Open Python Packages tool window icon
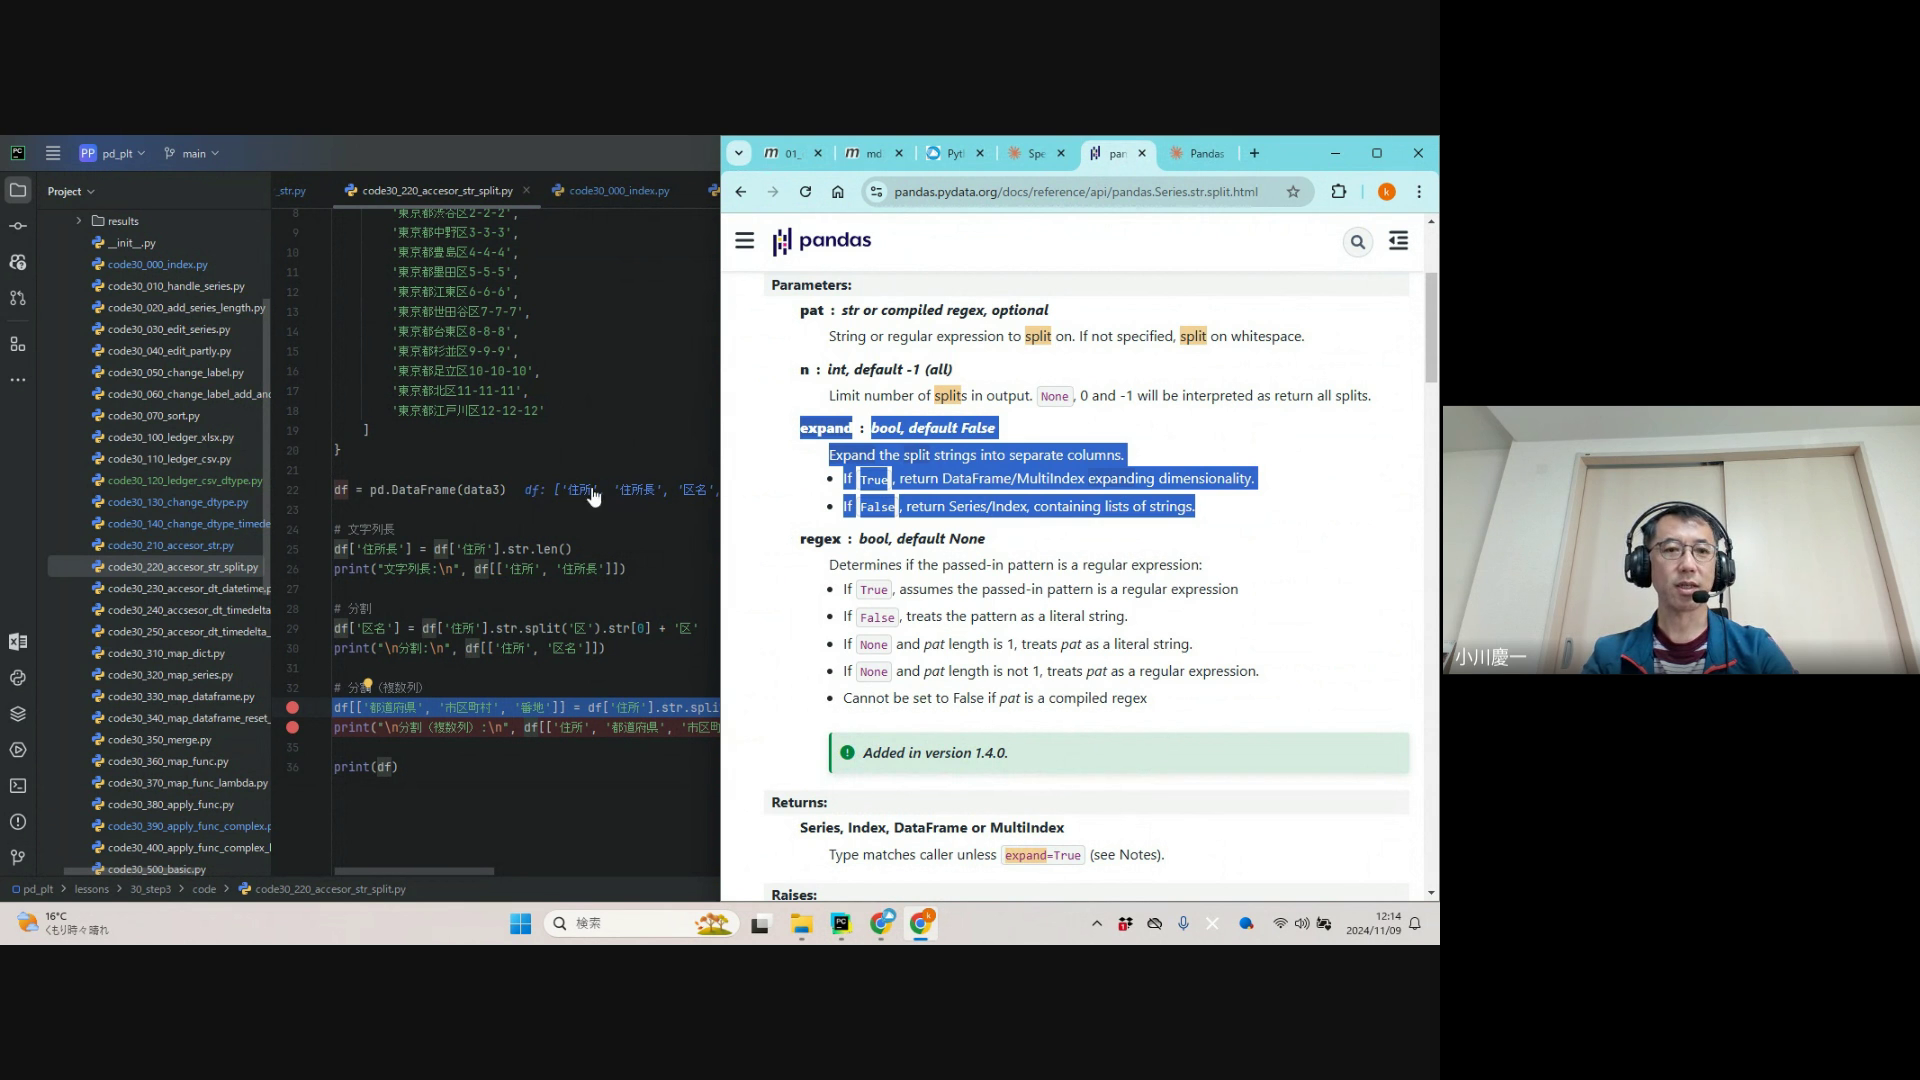1920x1080 pixels. pyautogui.click(x=18, y=714)
